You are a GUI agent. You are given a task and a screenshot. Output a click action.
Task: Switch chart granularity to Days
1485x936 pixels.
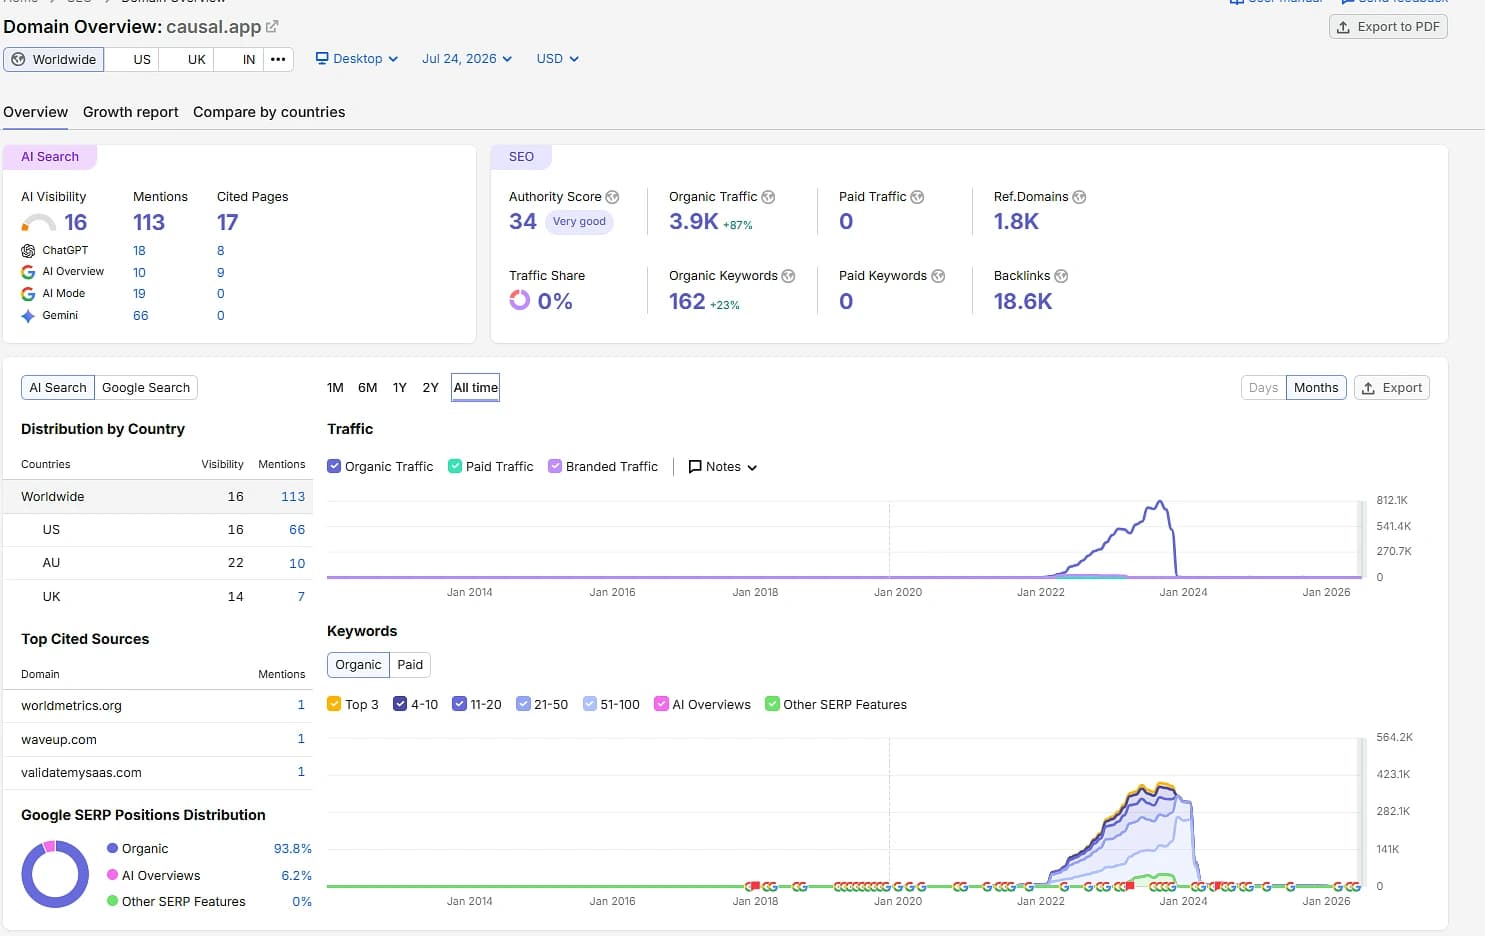tap(1263, 388)
